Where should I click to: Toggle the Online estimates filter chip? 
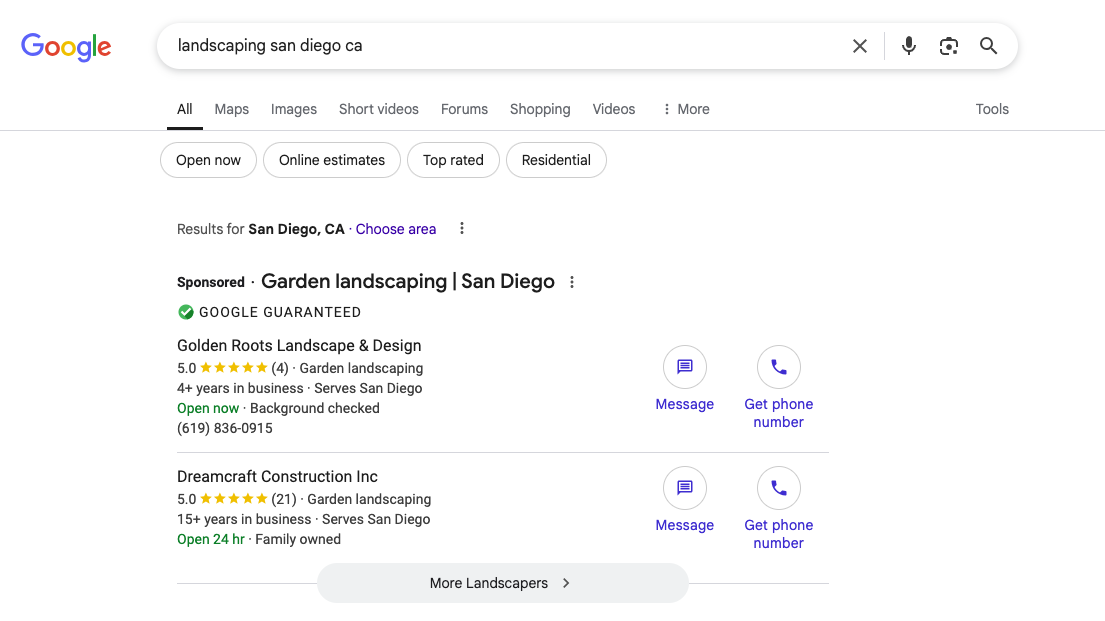click(332, 160)
